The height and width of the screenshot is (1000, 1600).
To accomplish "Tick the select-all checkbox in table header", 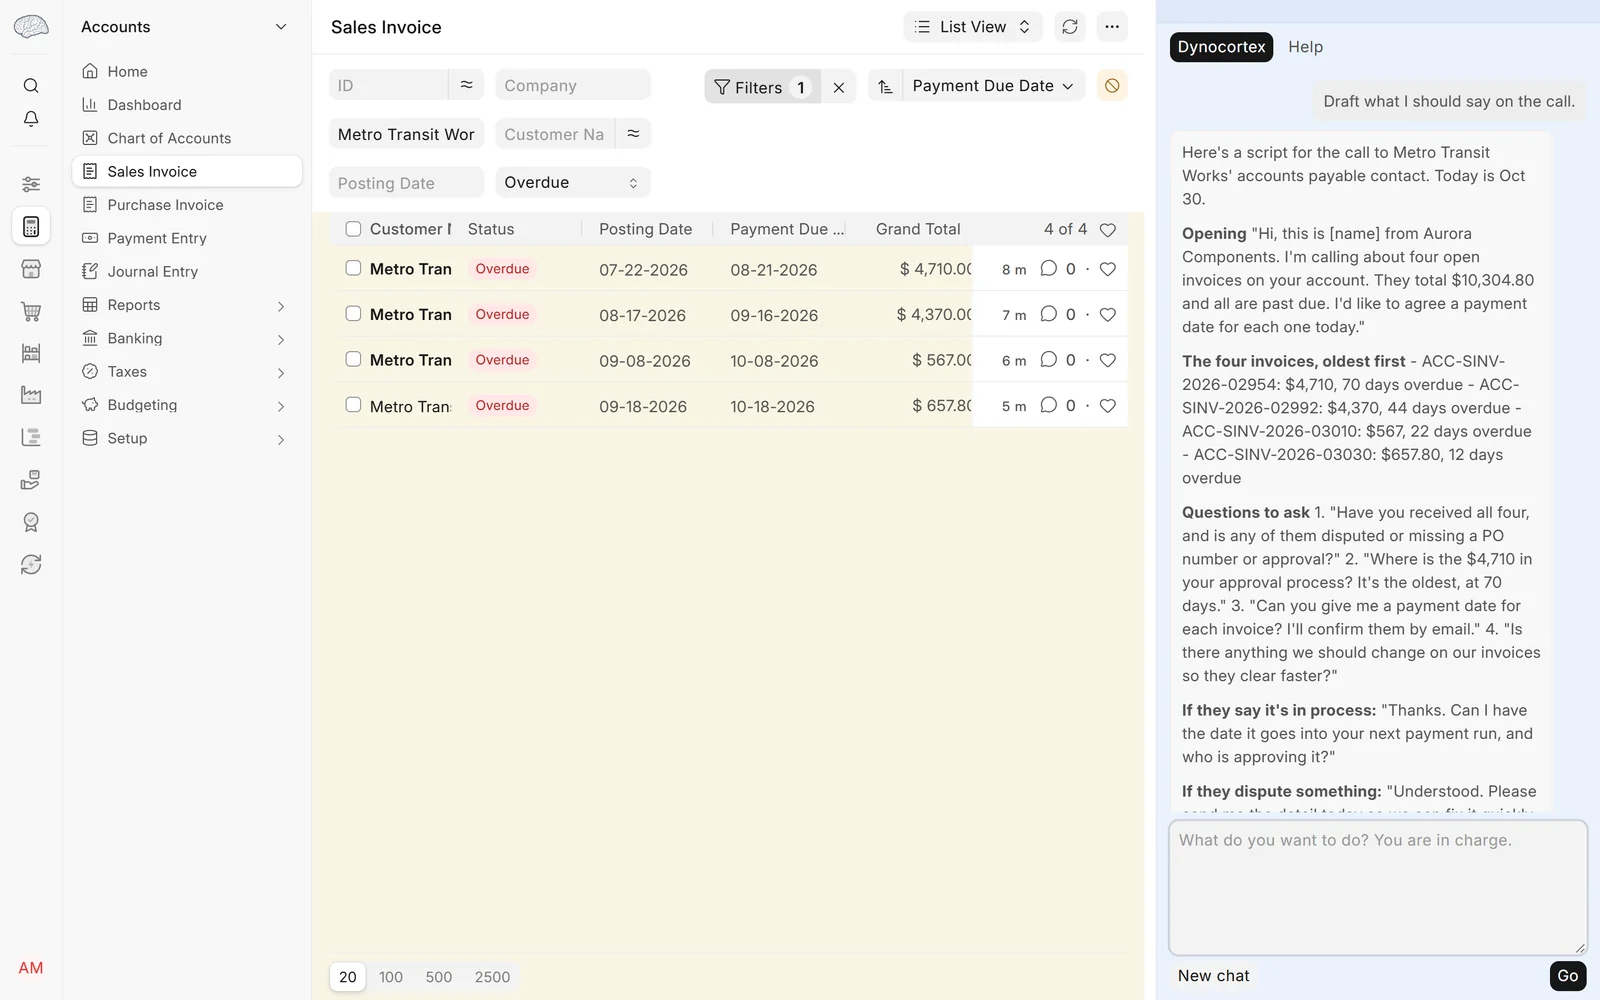I will [353, 229].
